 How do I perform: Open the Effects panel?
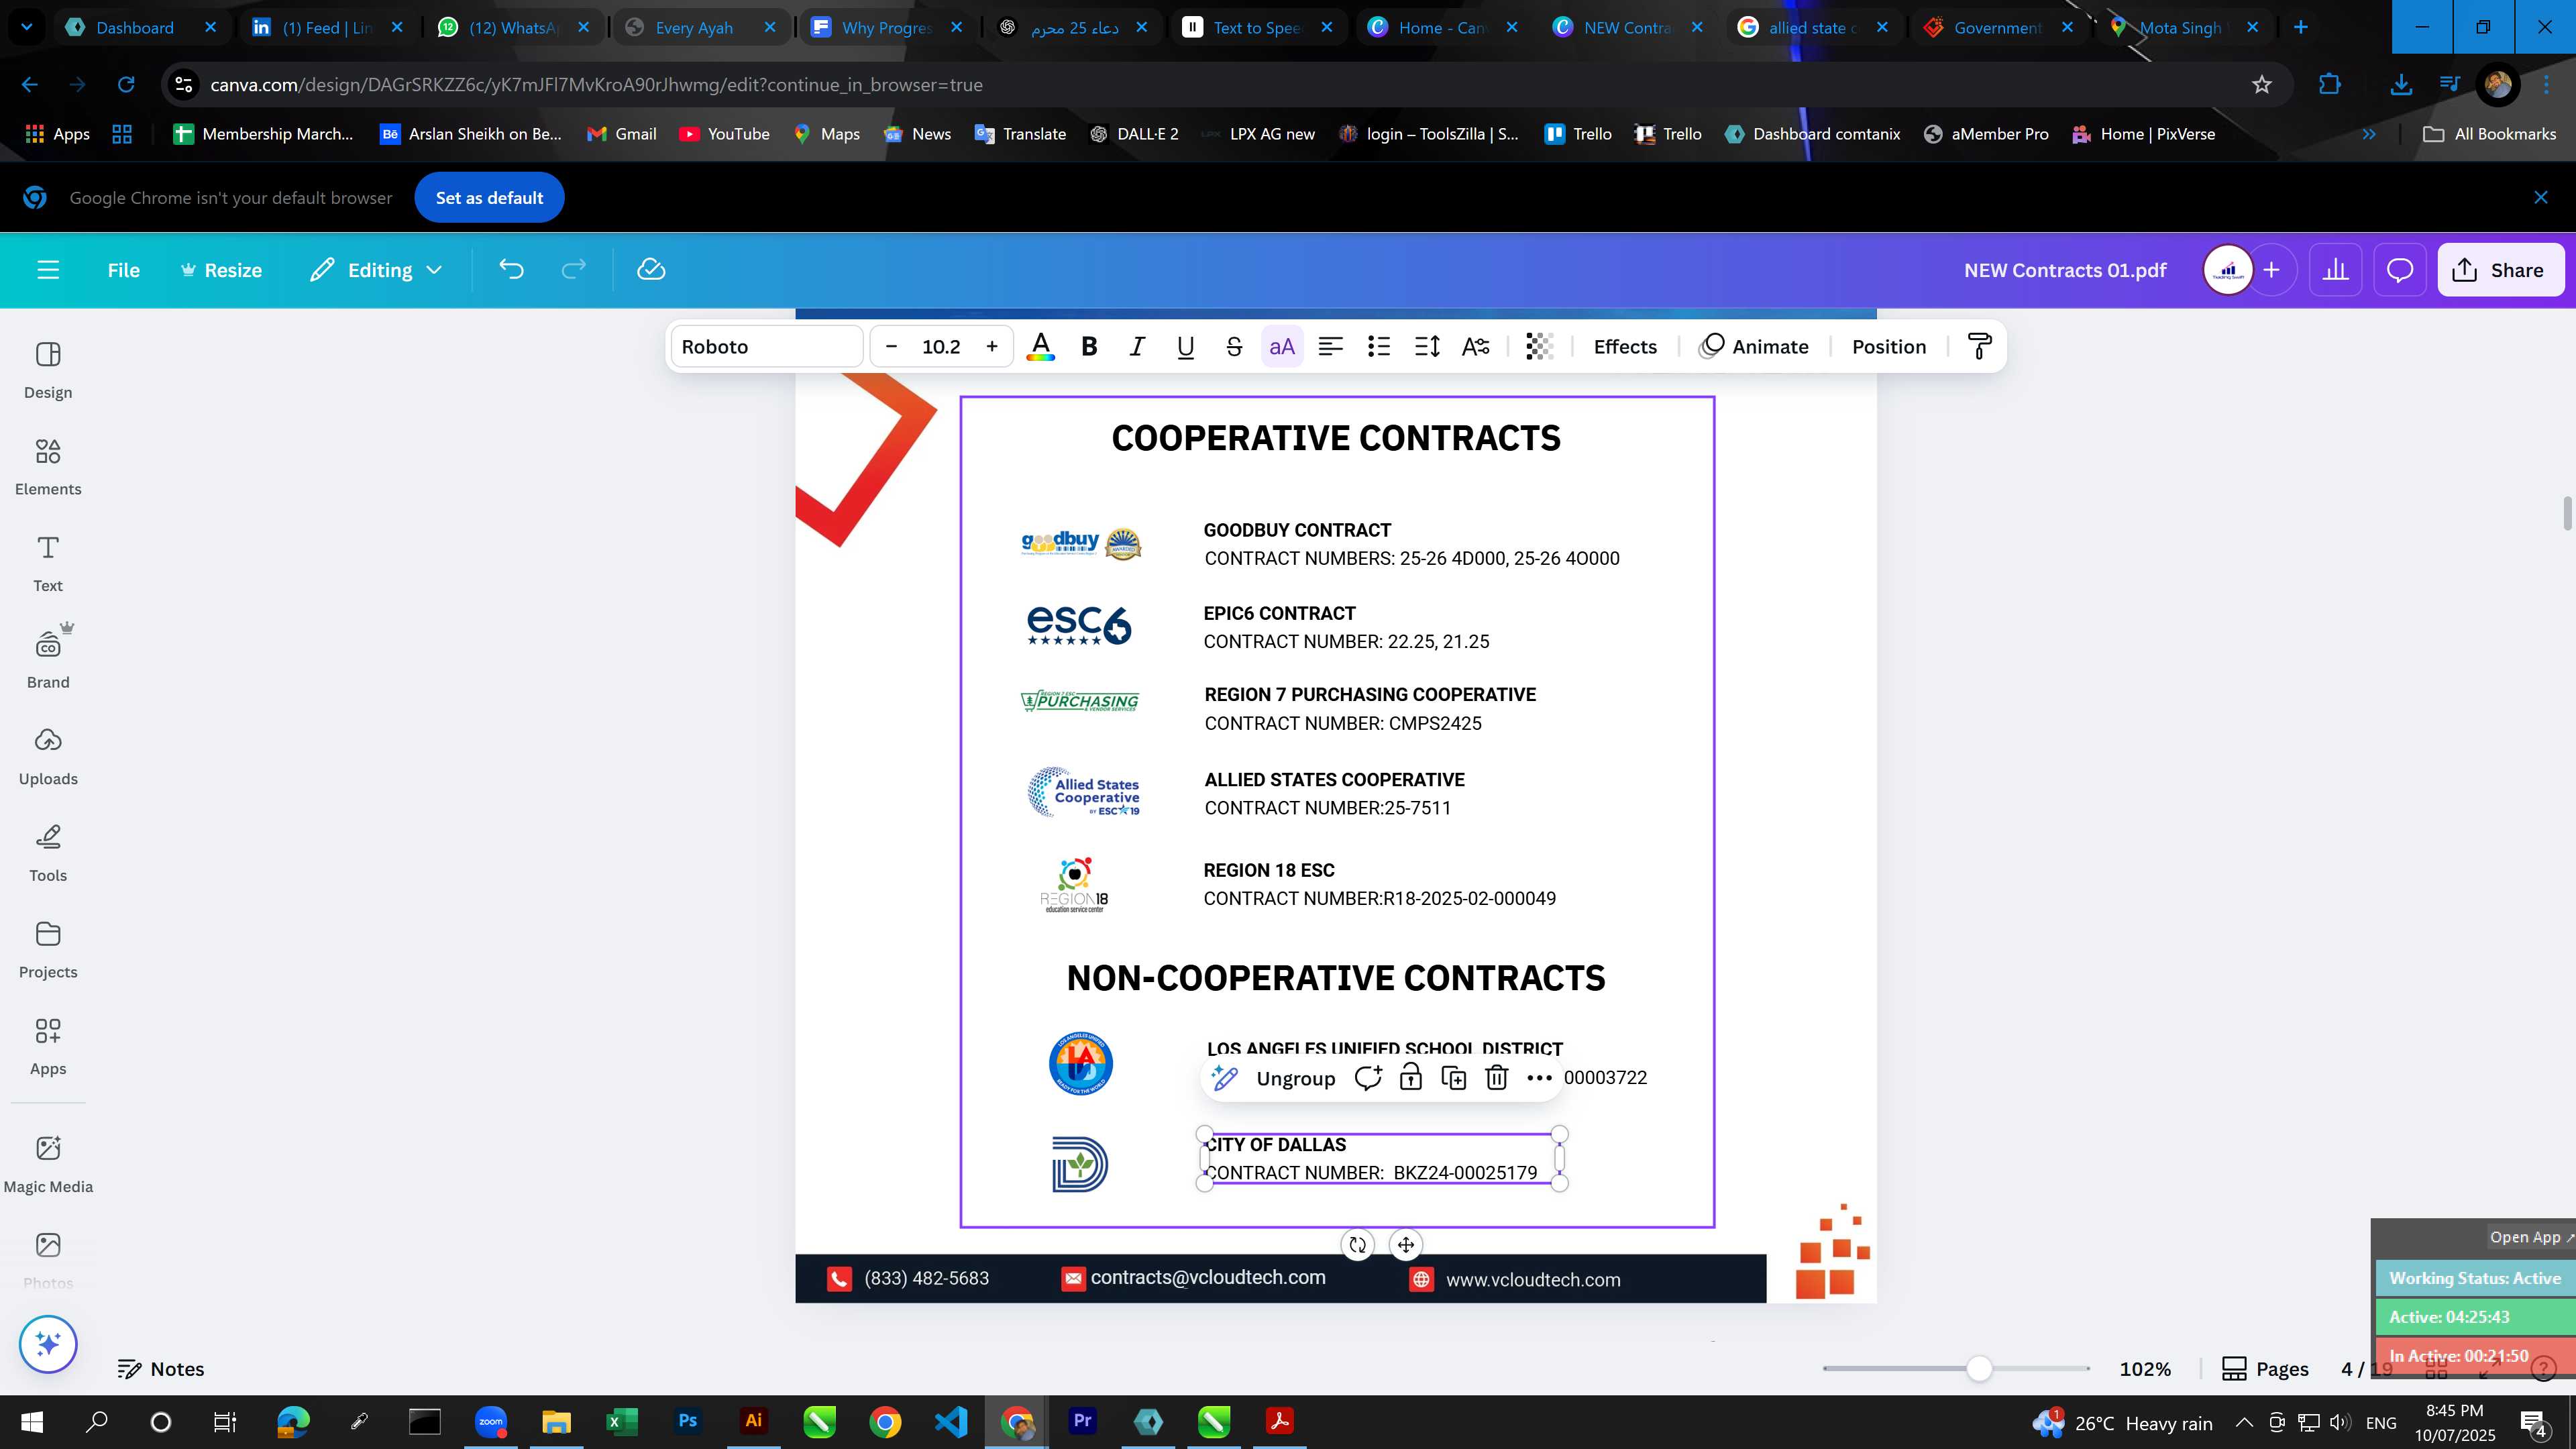pyautogui.click(x=1625, y=347)
